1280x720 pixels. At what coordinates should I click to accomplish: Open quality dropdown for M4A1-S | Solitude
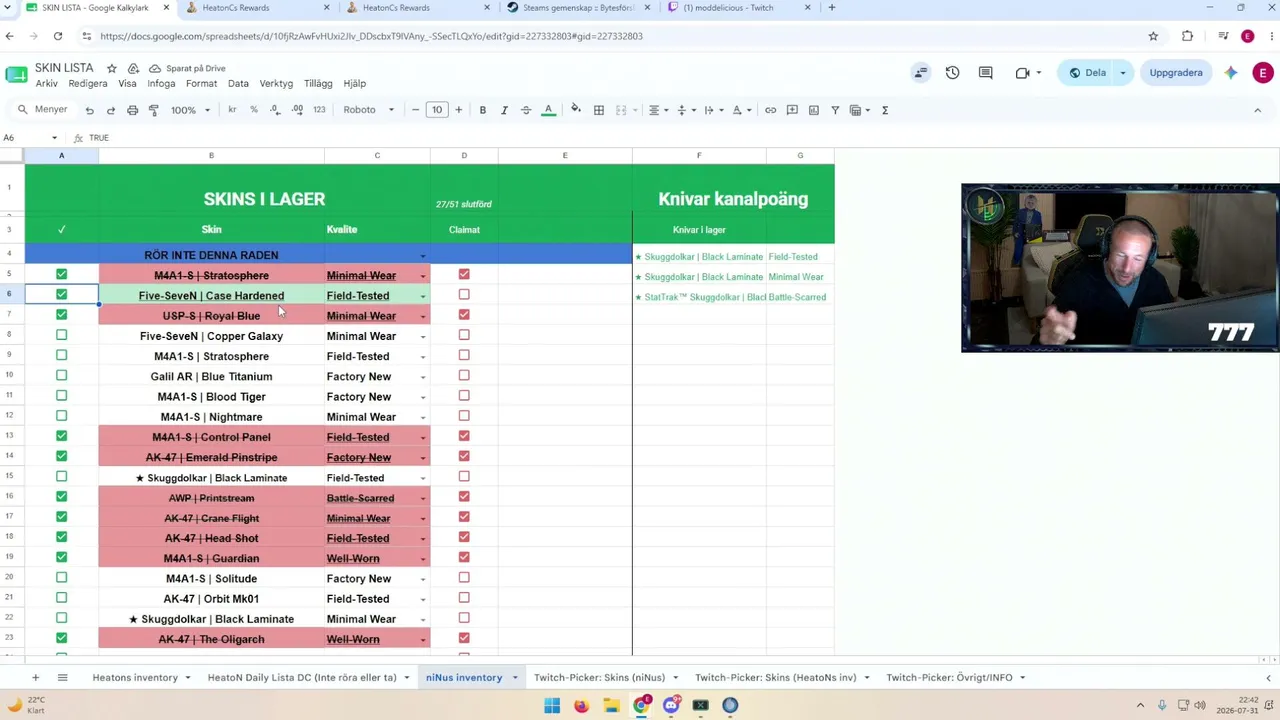click(x=423, y=579)
